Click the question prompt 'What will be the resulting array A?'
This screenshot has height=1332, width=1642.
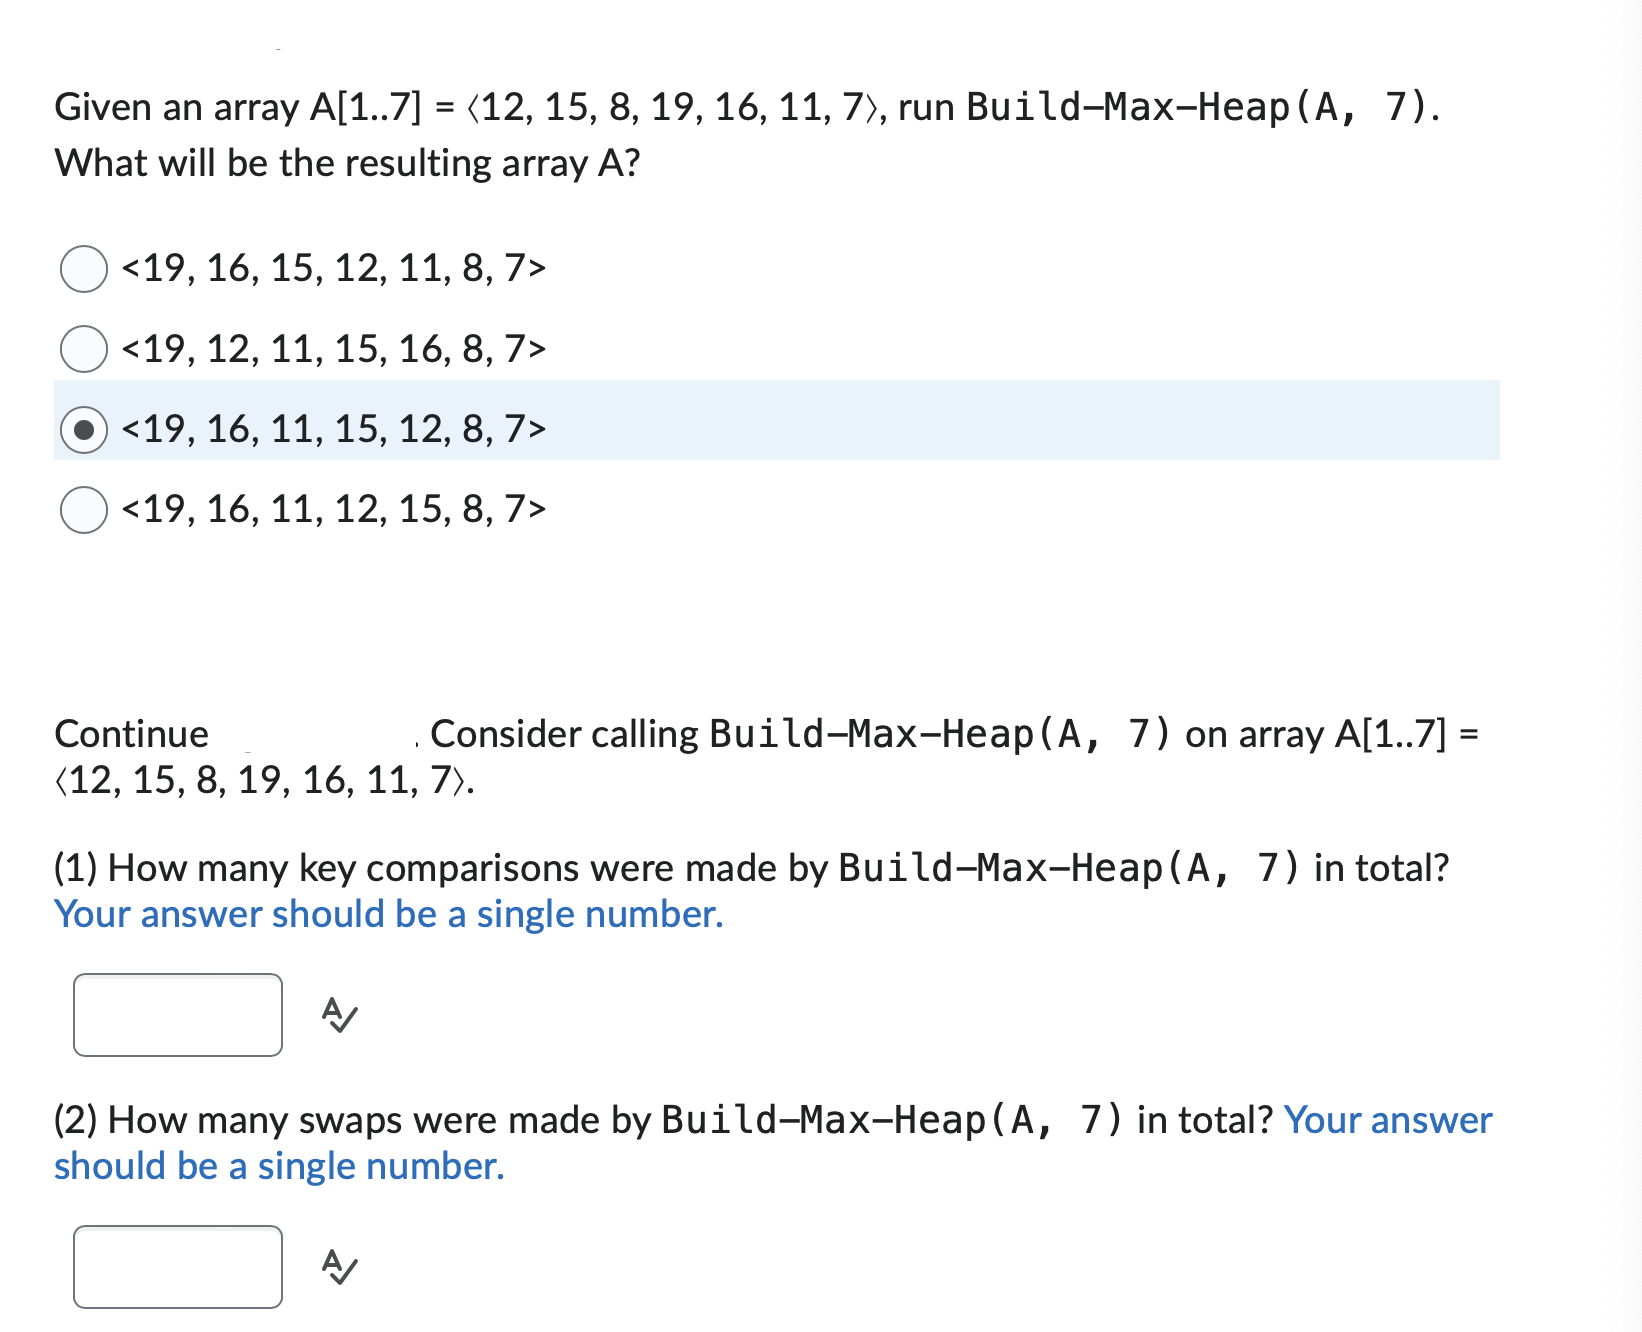coord(347,161)
